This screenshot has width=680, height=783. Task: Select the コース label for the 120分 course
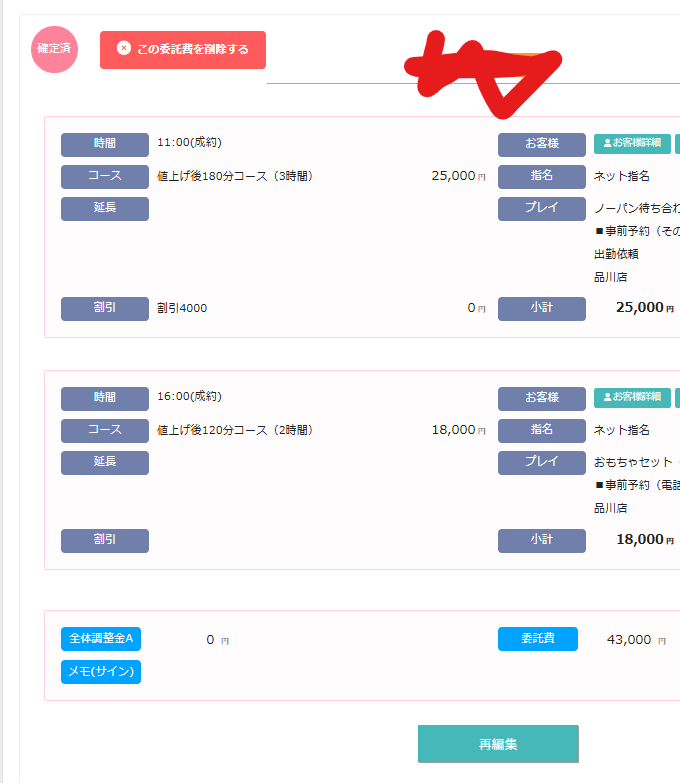[105, 430]
